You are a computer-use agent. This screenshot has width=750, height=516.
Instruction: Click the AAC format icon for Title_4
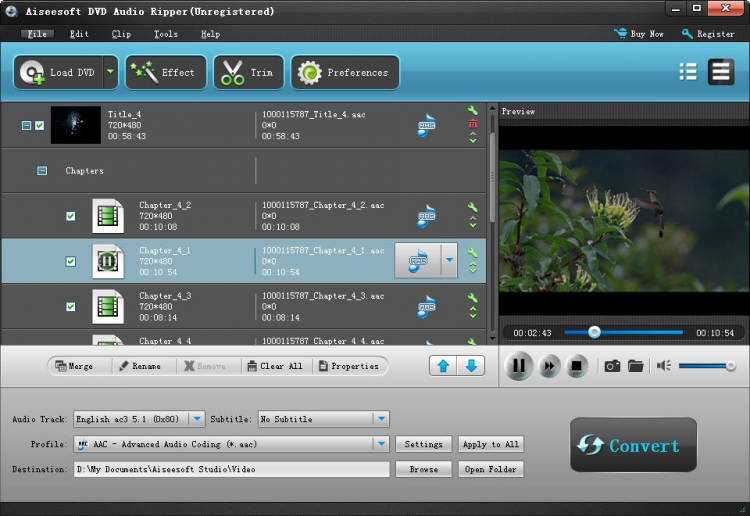pyautogui.click(x=426, y=125)
